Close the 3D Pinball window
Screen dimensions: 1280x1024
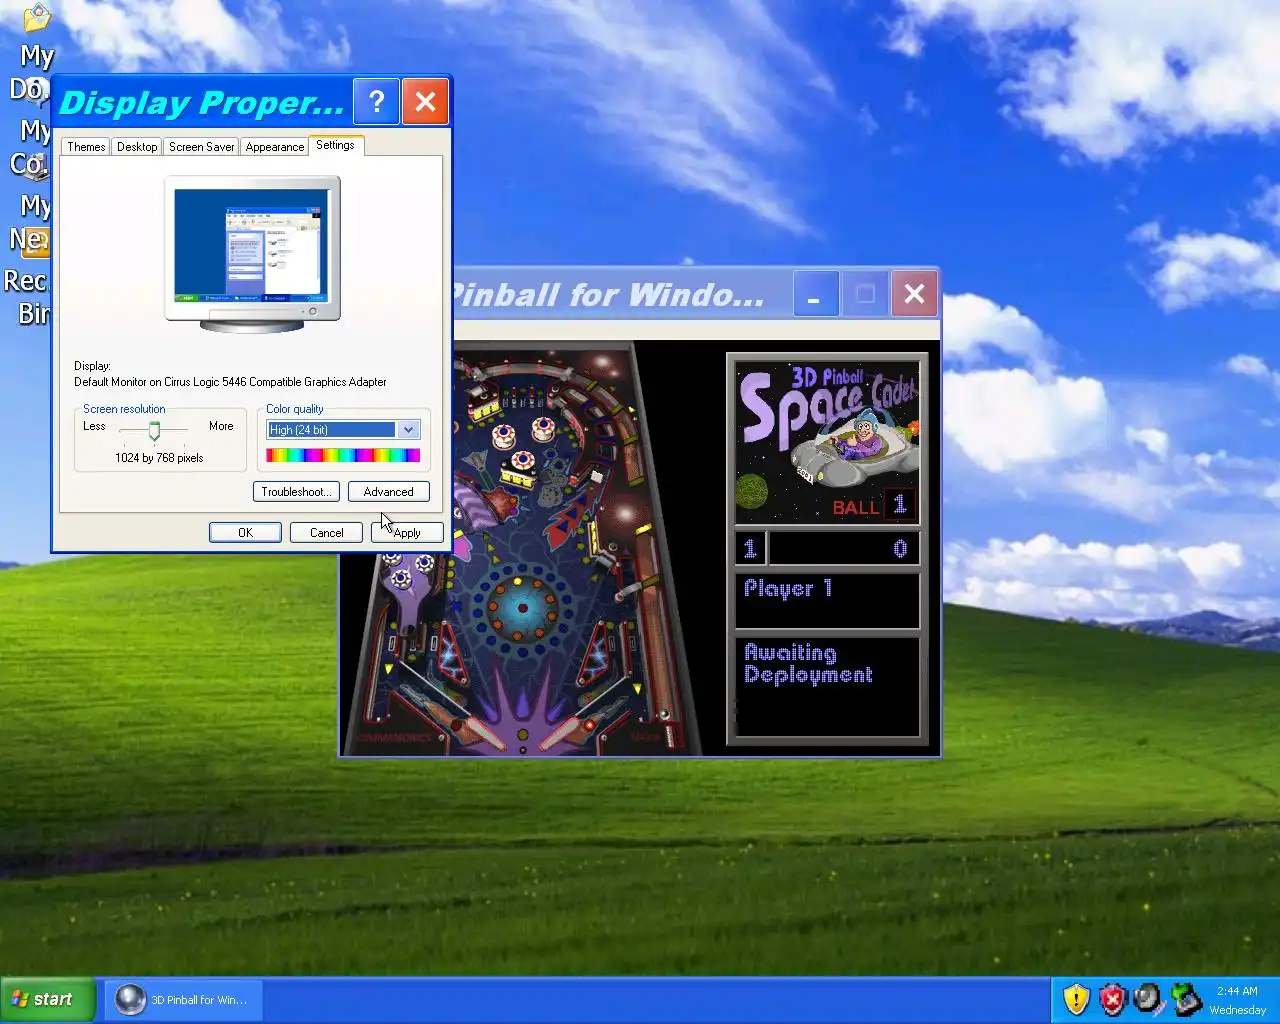click(914, 294)
